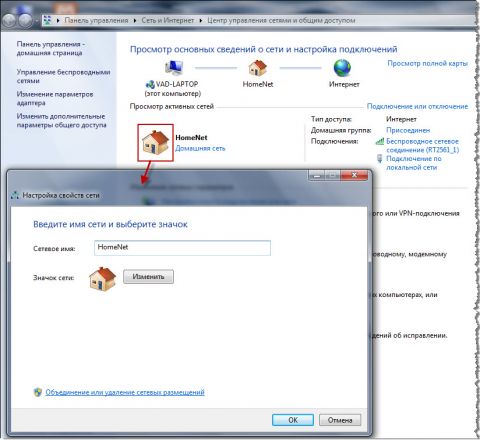Open the Объединение или удаление сетевых размещений link
The image size is (480, 440).
click(125, 392)
